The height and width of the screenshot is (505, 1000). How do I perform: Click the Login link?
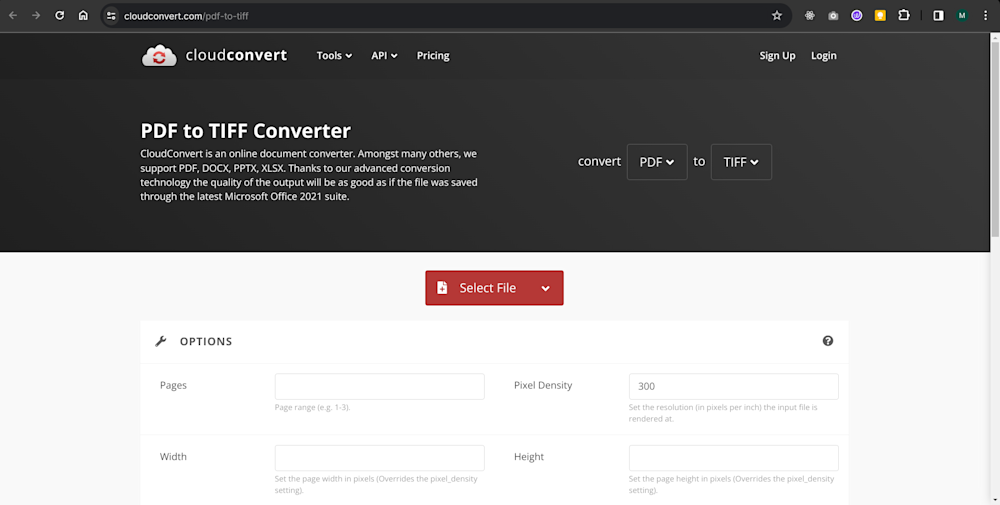[x=823, y=55]
